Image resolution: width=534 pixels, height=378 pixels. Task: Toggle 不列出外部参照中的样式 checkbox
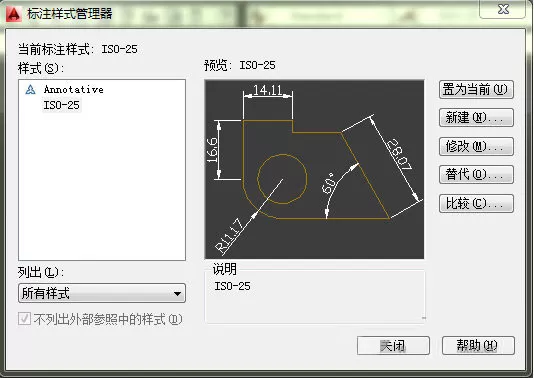click(24, 319)
